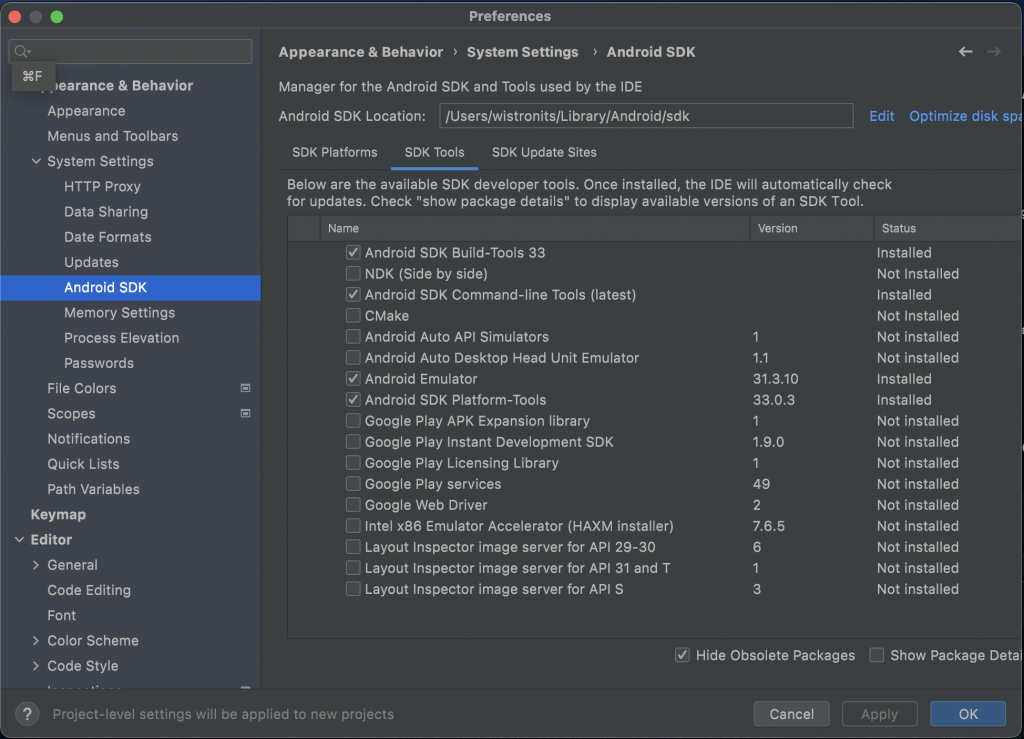
Task: Click the back navigation arrow
Action: coord(965,52)
